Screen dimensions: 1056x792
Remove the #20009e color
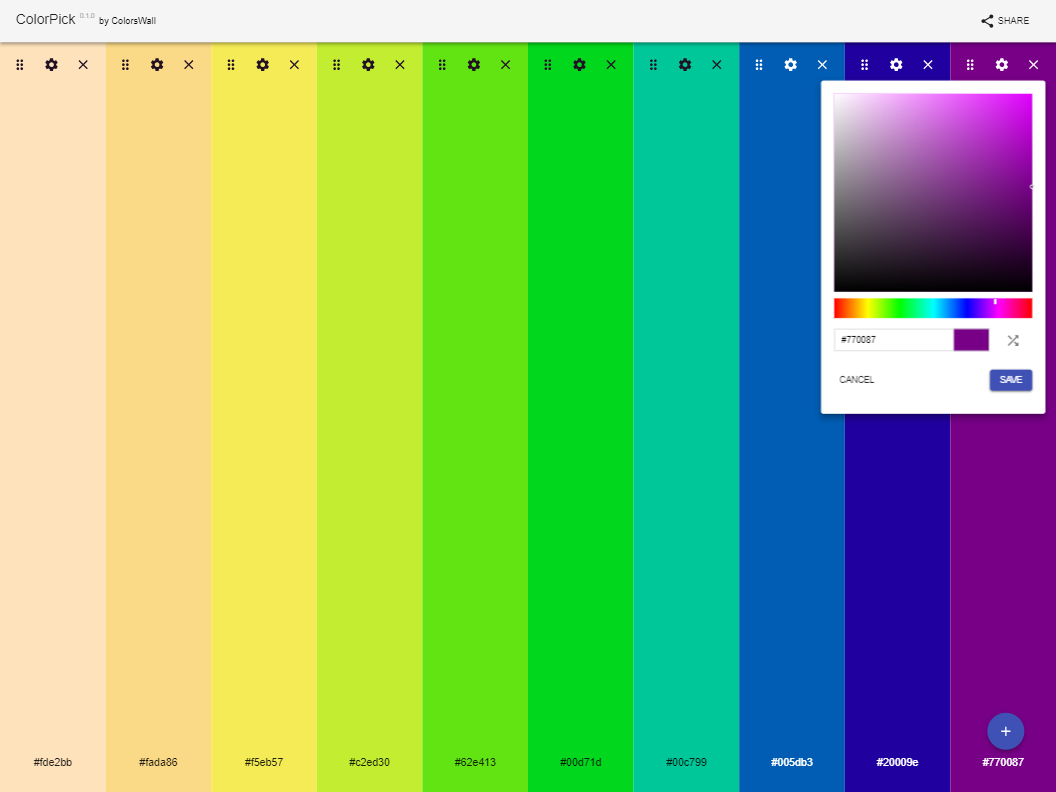pyautogui.click(x=927, y=64)
